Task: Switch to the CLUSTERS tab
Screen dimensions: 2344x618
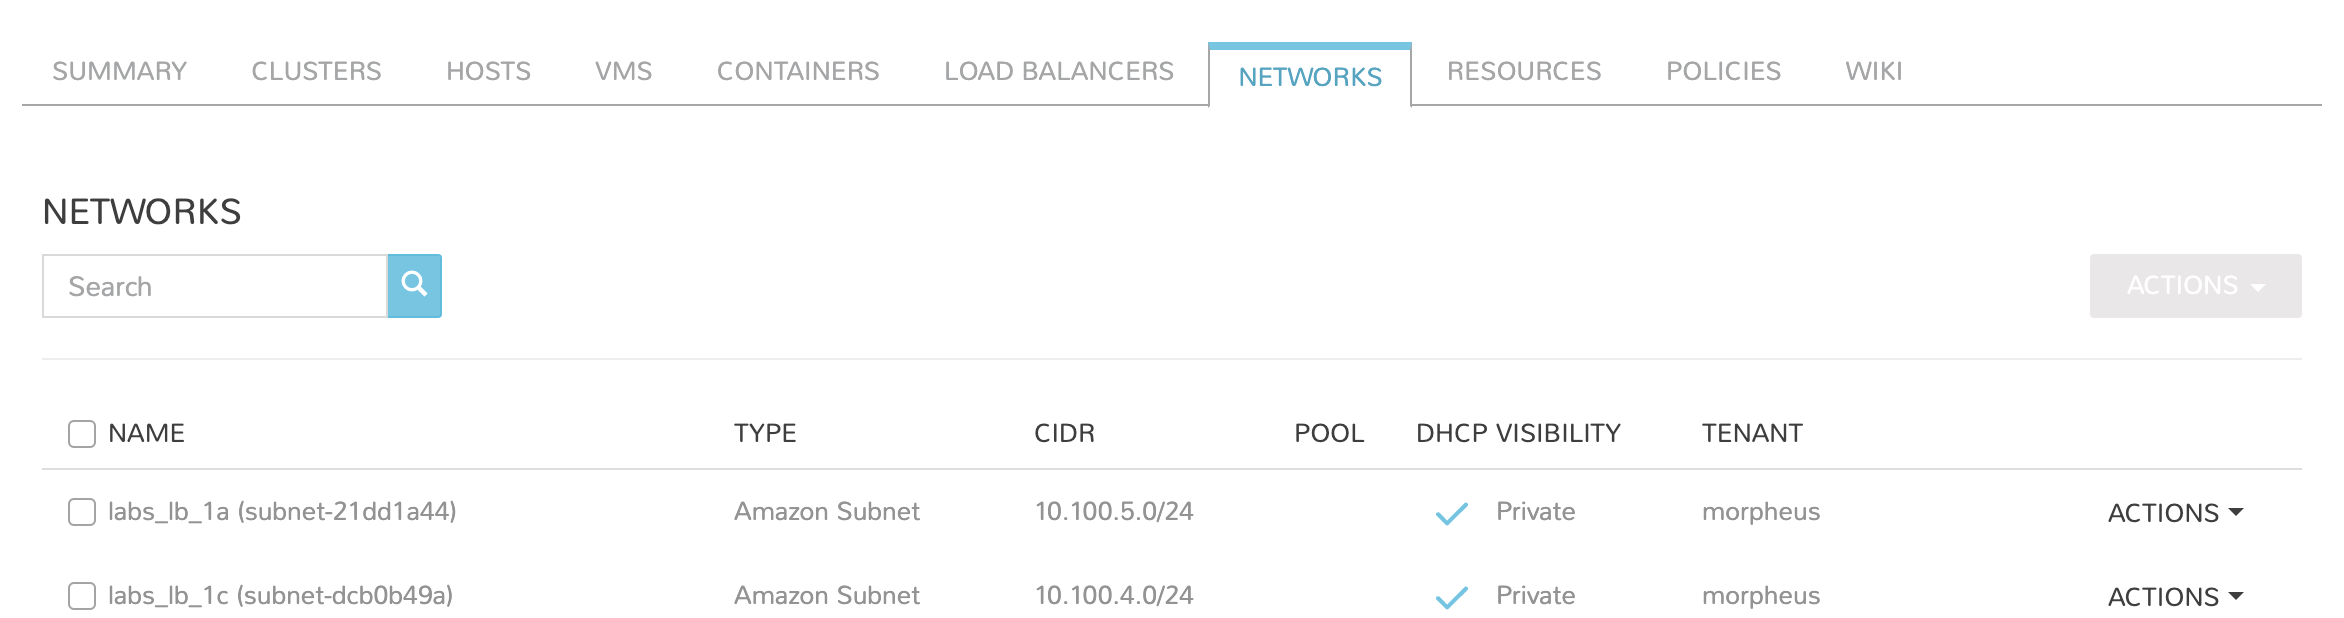Action: [317, 70]
